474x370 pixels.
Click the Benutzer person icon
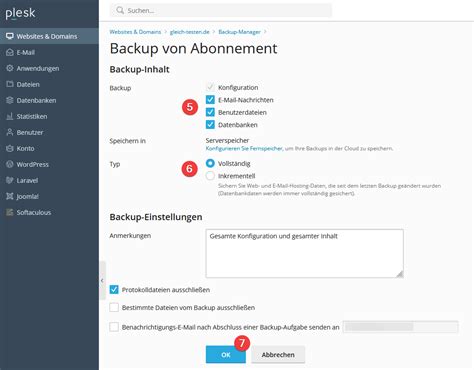point(10,132)
